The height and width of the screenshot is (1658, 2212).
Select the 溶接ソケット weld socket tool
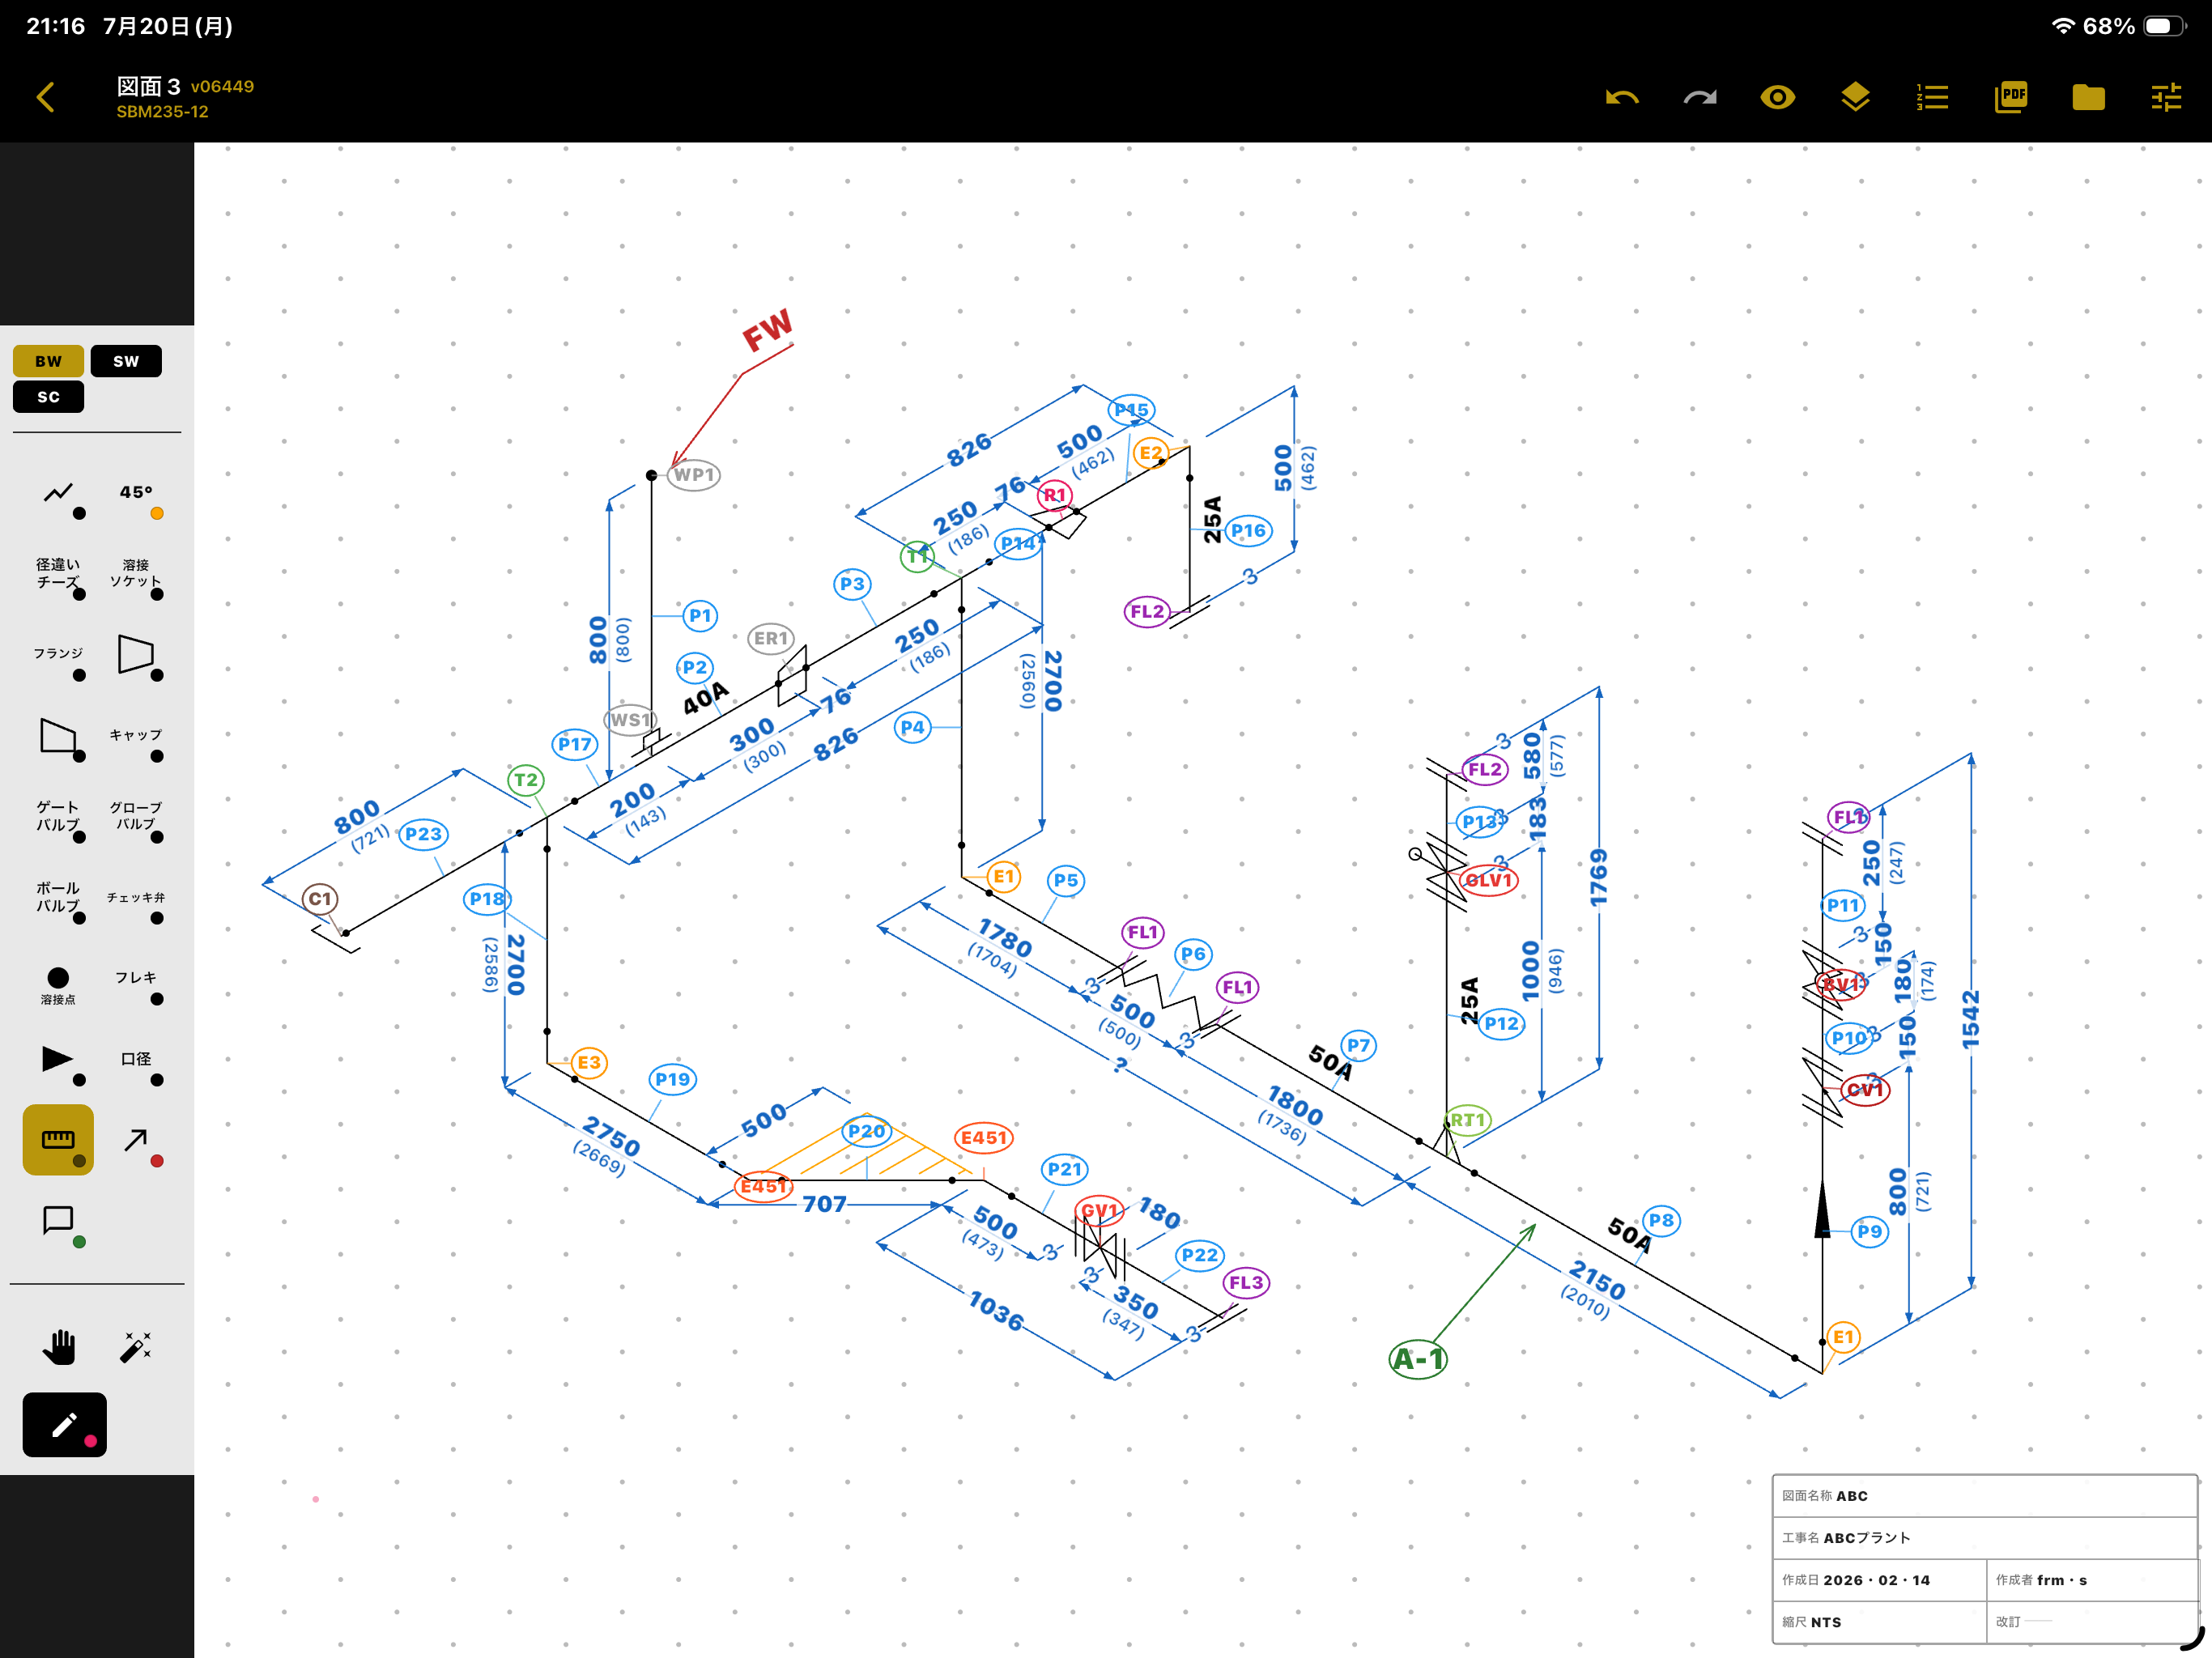pyautogui.click(x=136, y=574)
